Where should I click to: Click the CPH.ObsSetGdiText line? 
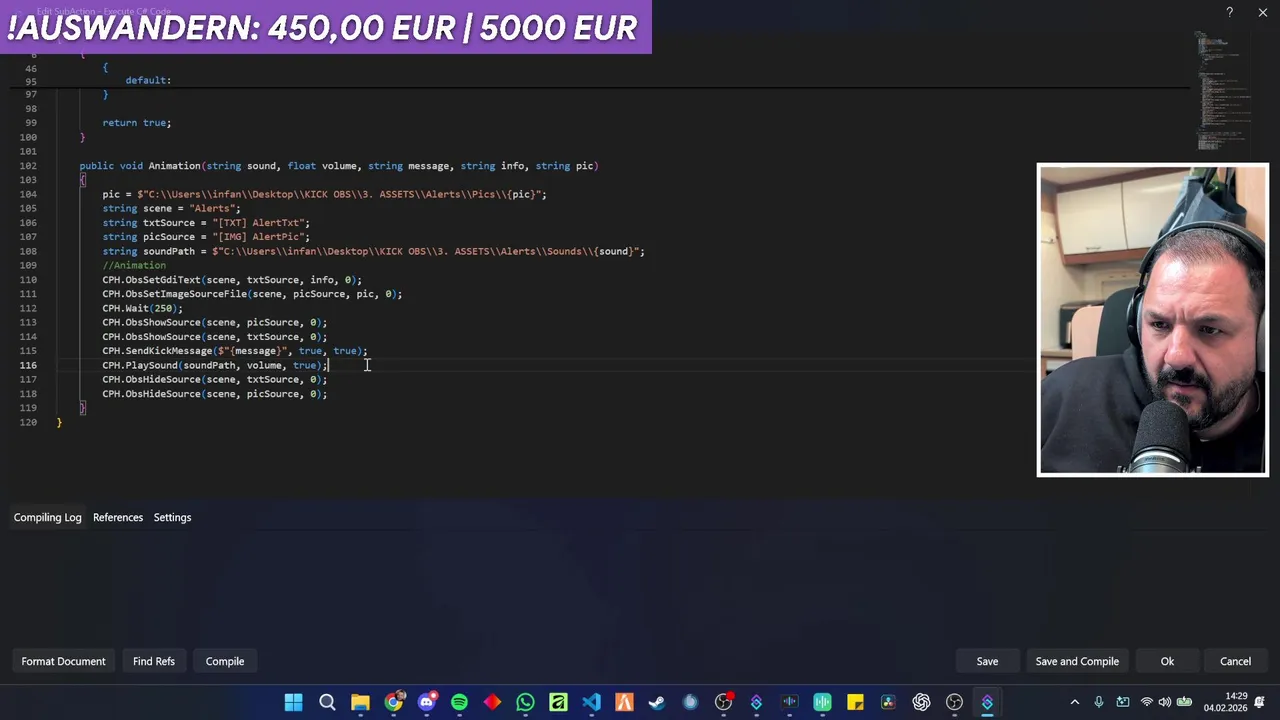[x=232, y=280]
